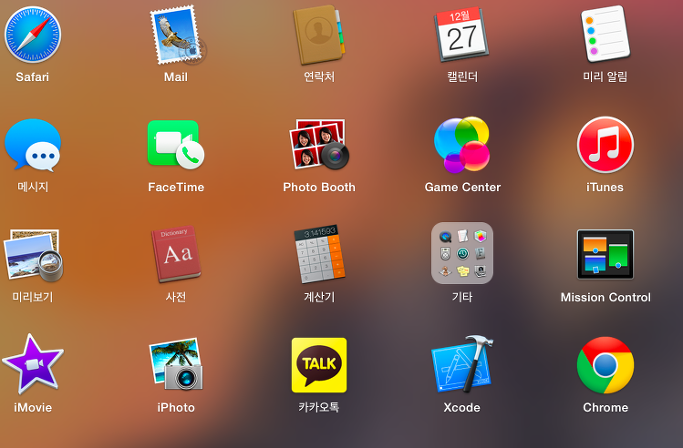Click the 미리보기 text label

point(33,297)
